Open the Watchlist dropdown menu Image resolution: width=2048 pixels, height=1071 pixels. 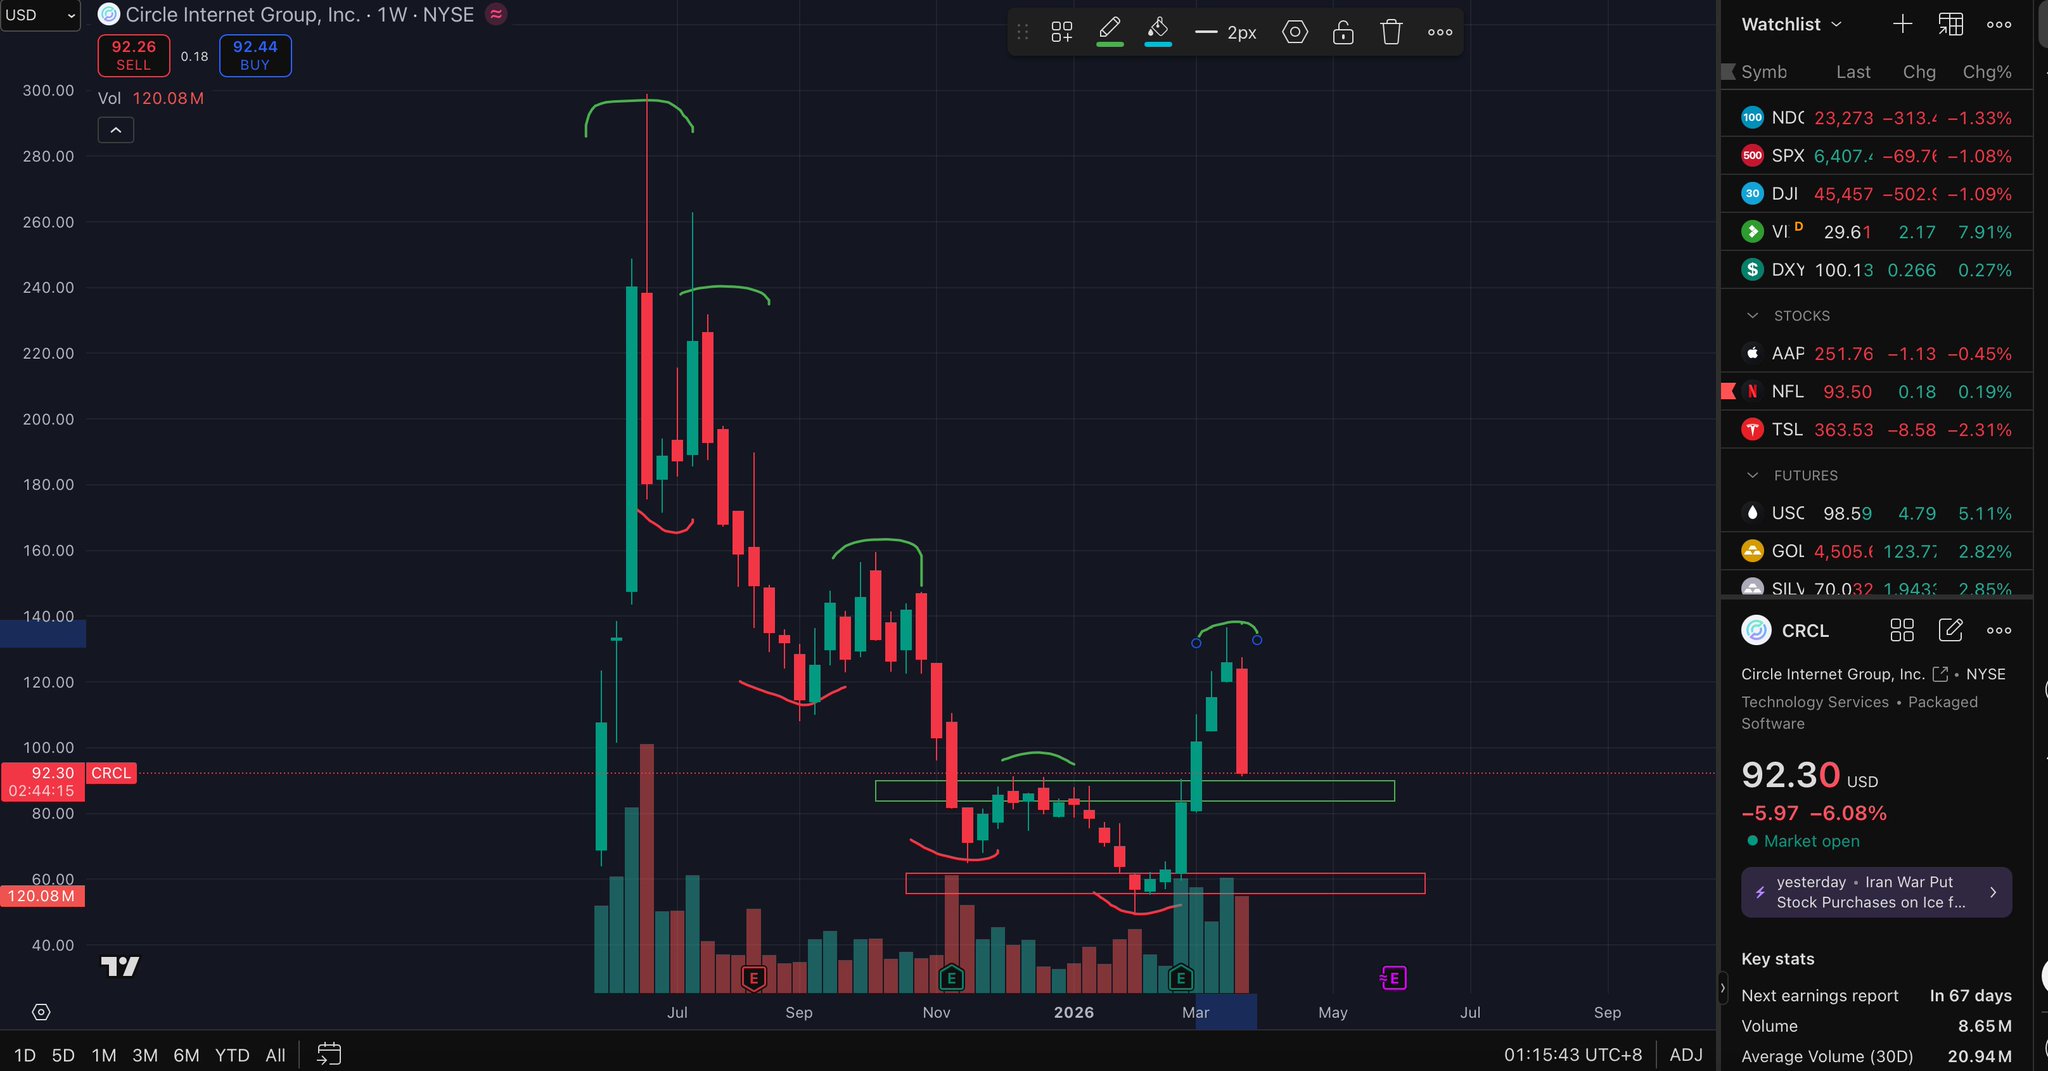coord(1791,24)
